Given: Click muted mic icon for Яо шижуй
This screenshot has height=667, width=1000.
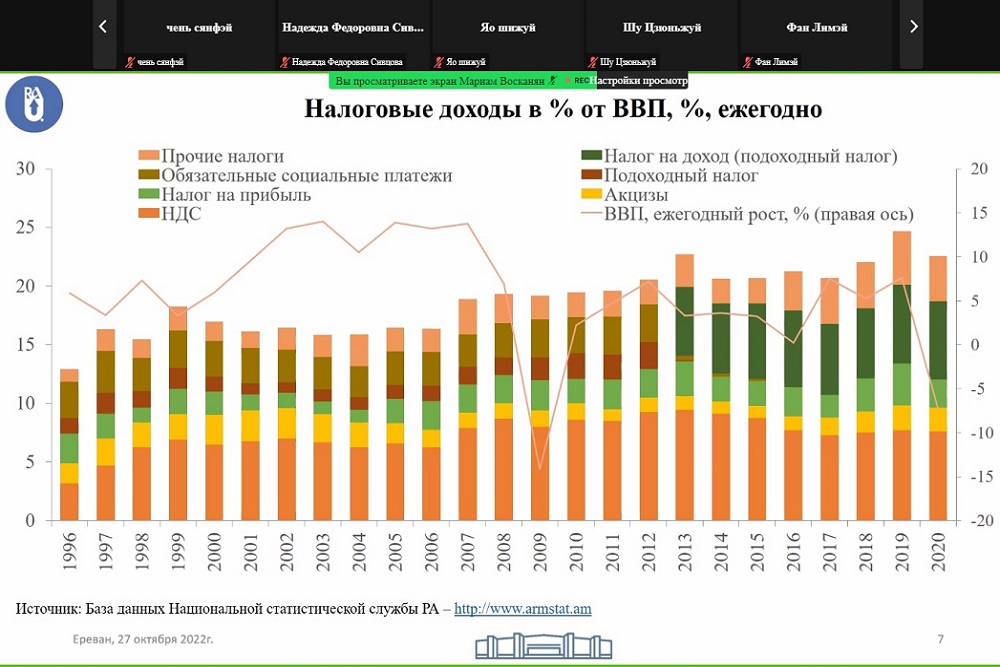Looking at the screenshot, I should [x=438, y=62].
